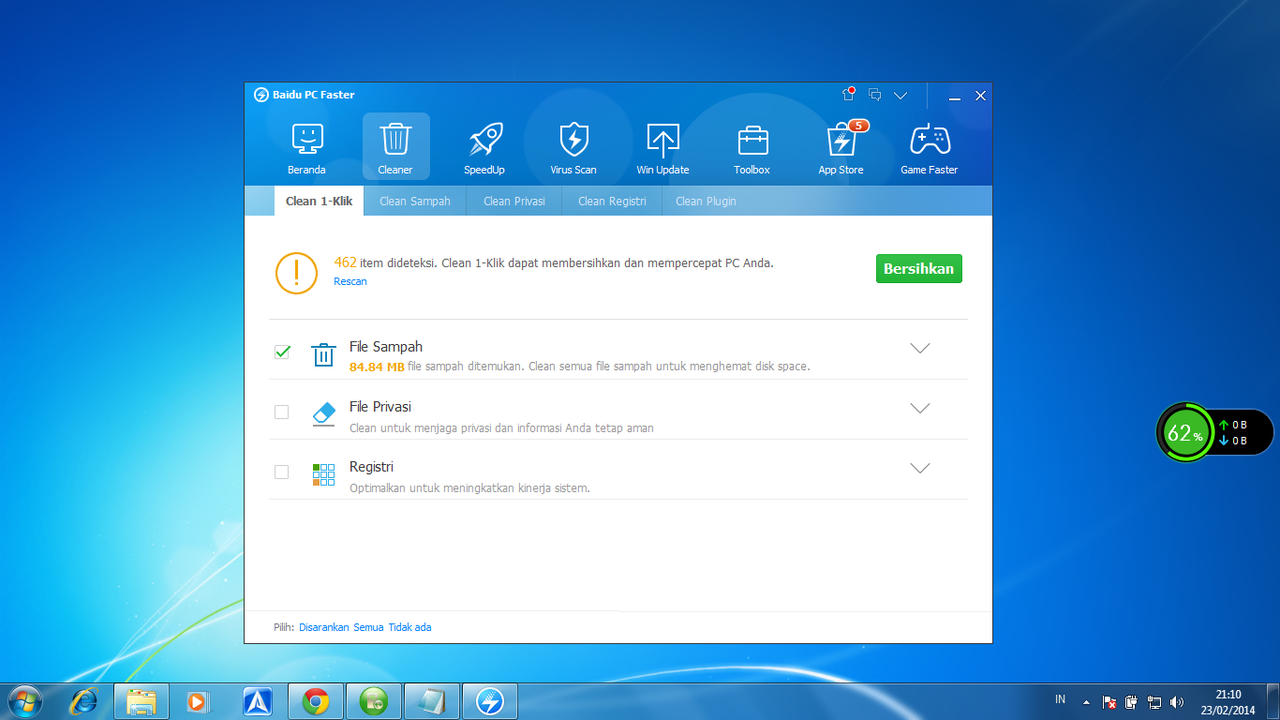1280x720 pixels.
Task: Show hidden tray icons arrow
Action: (x=1086, y=702)
